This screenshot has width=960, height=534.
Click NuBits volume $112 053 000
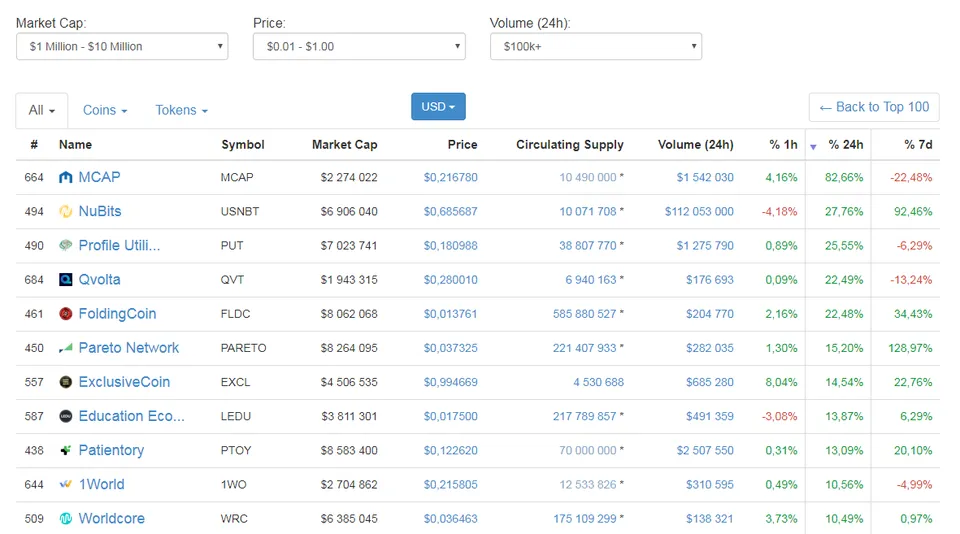699,212
